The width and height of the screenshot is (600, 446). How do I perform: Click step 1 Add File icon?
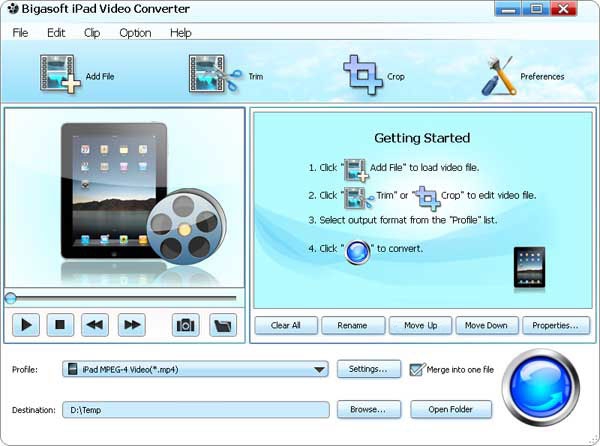coord(356,170)
